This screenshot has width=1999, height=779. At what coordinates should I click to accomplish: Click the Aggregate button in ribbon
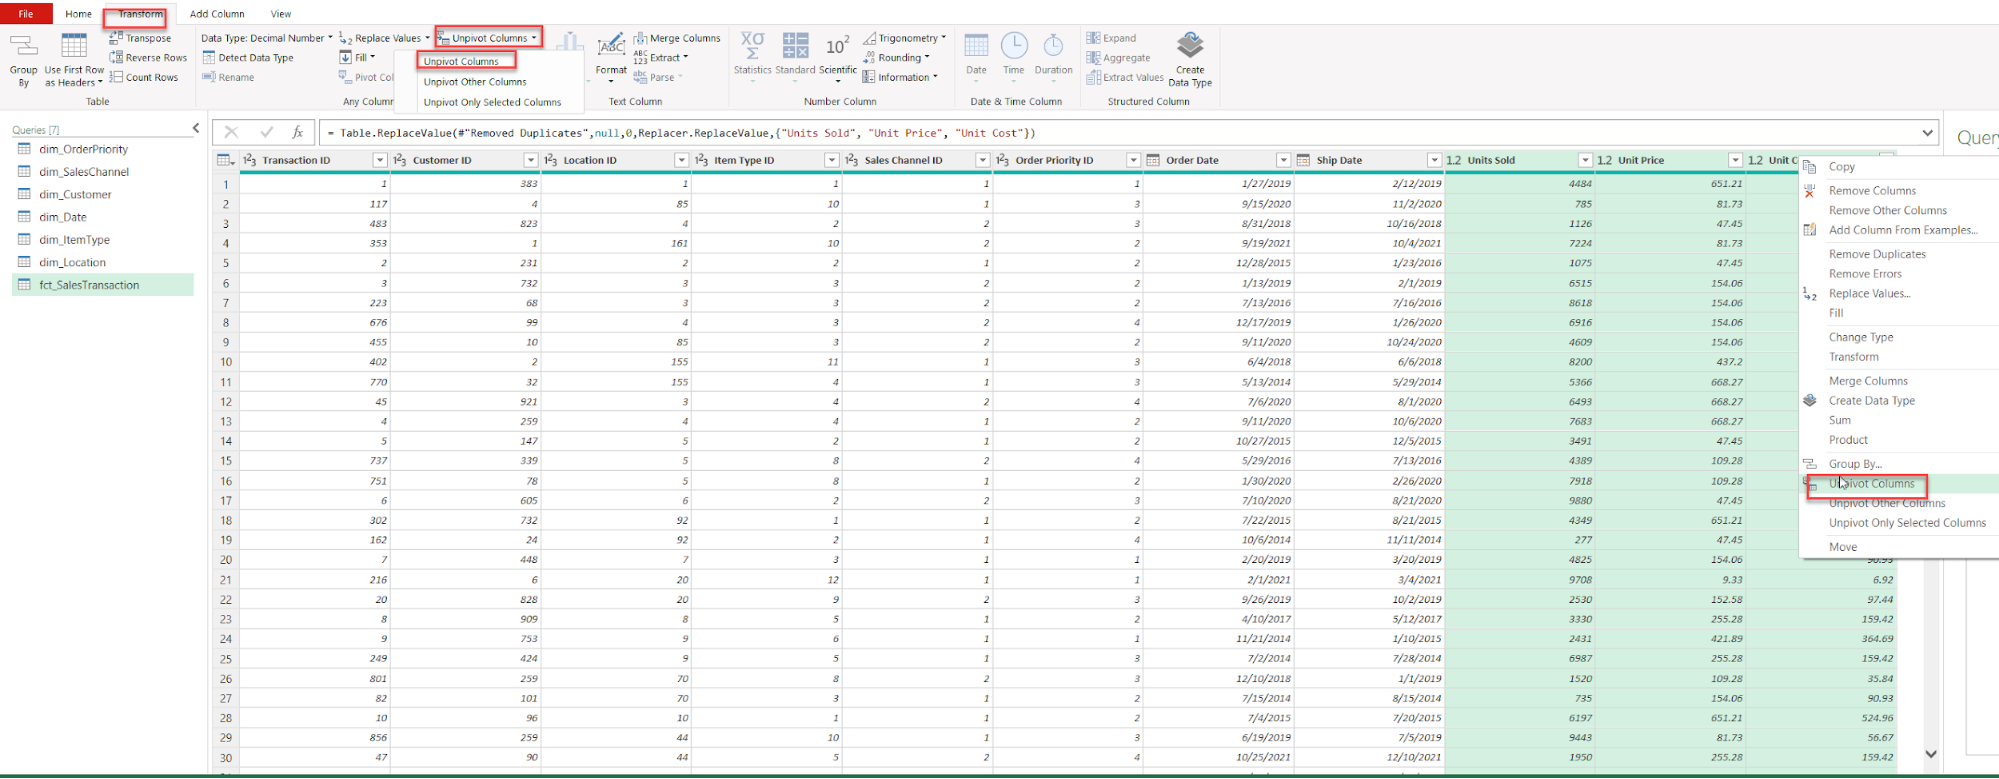click(x=1118, y=58)
